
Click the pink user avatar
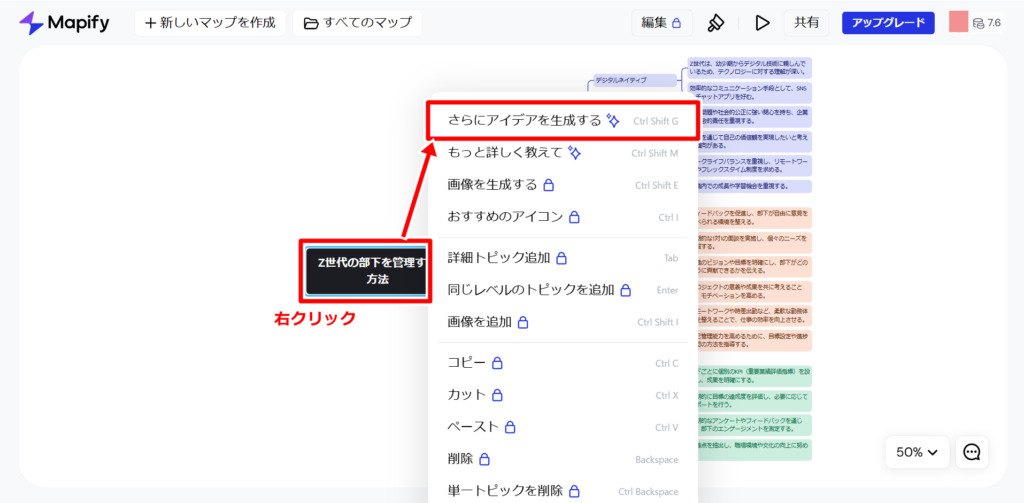[958, 22]
